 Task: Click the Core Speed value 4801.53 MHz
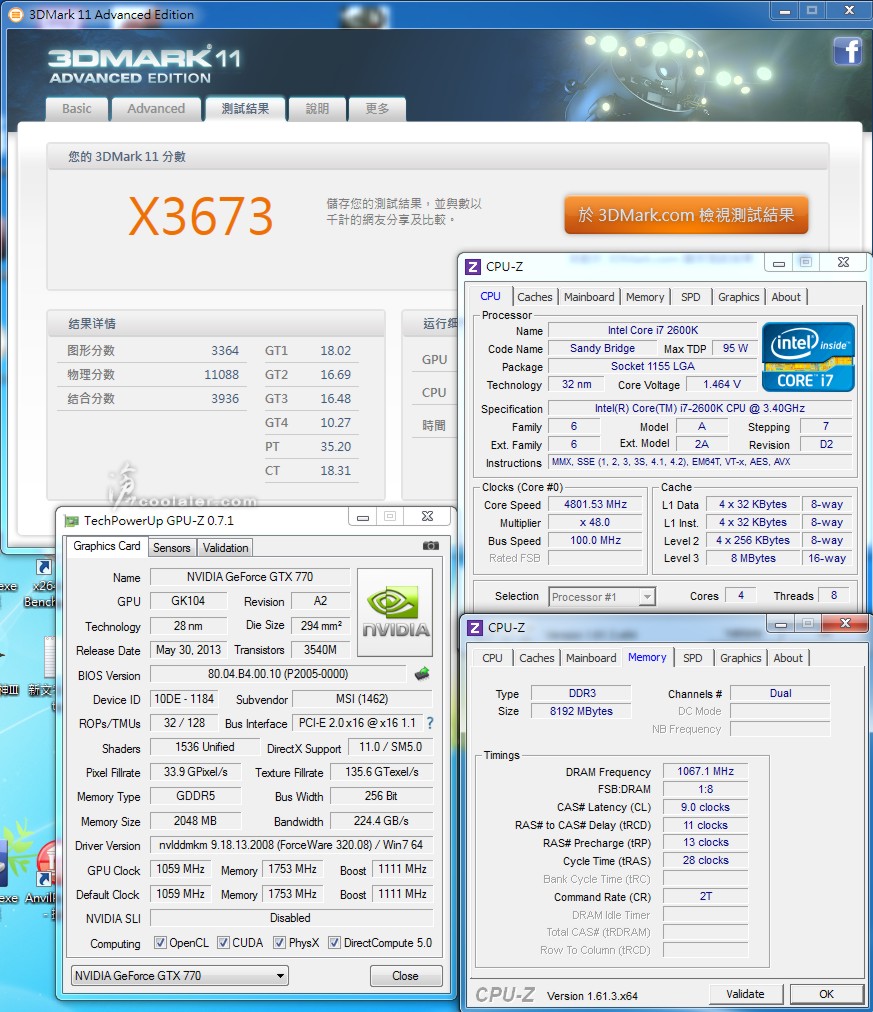click(x=595, y=504)
